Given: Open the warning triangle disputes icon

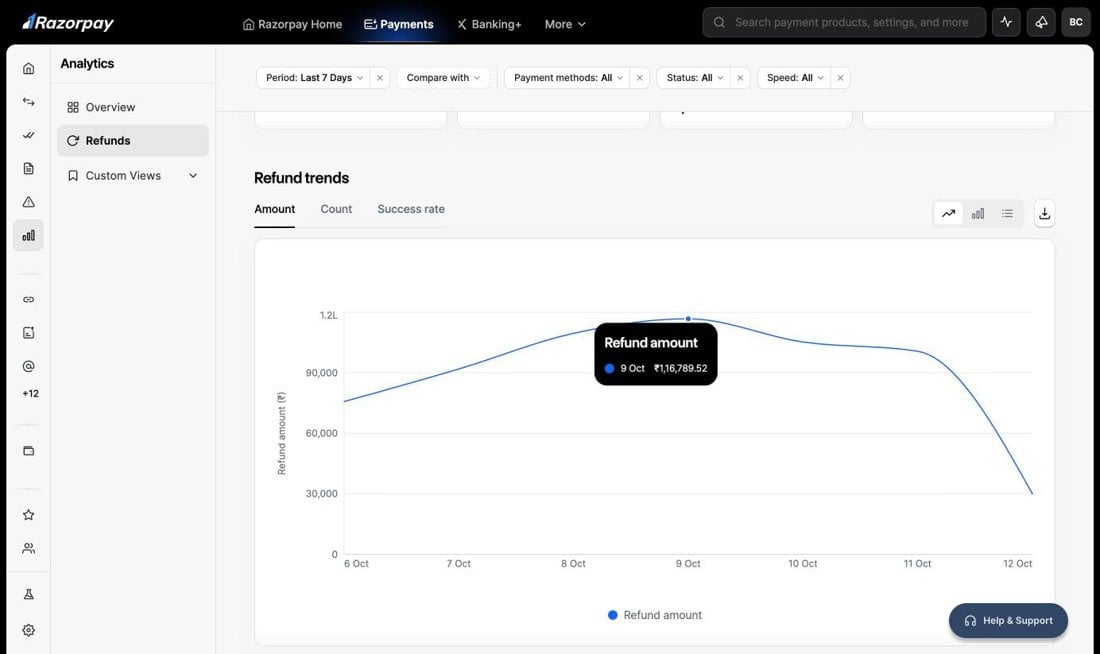Looking at the screenshot, I should point(28,202).
